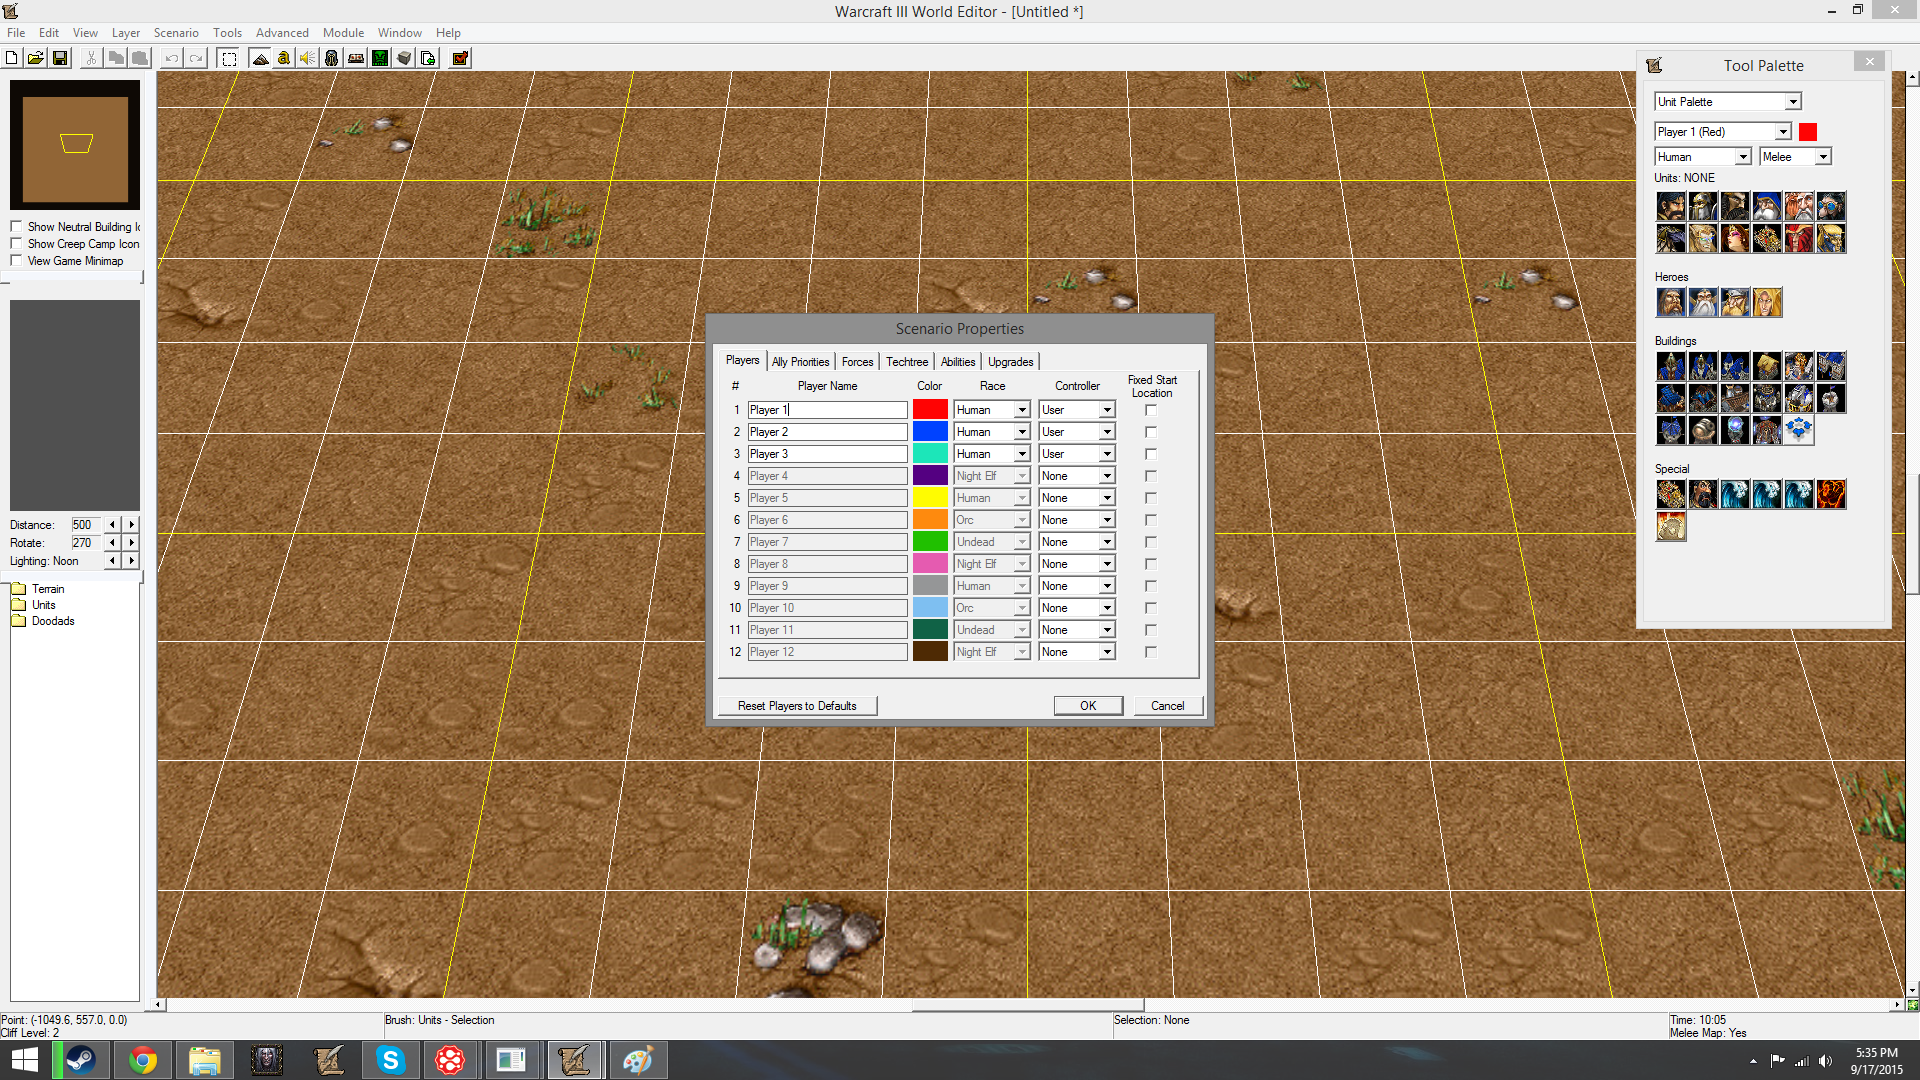
Task: Click the OK button
Action: [x=1088, y=706]
